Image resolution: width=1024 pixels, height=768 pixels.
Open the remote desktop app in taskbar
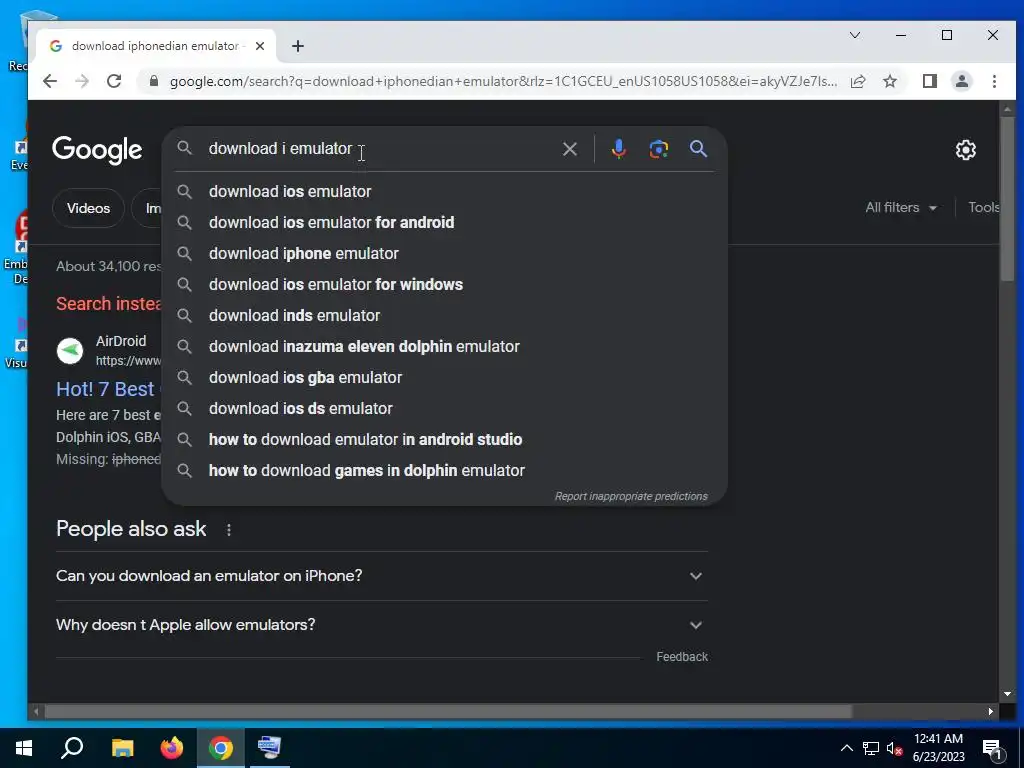coord(270,748)
